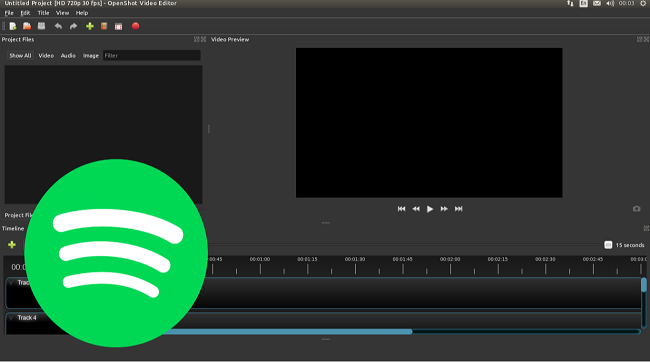Filter project files by Image
The width and height of the screenshot is (650, 362).
pyautogui.click(x=90, y=56)
